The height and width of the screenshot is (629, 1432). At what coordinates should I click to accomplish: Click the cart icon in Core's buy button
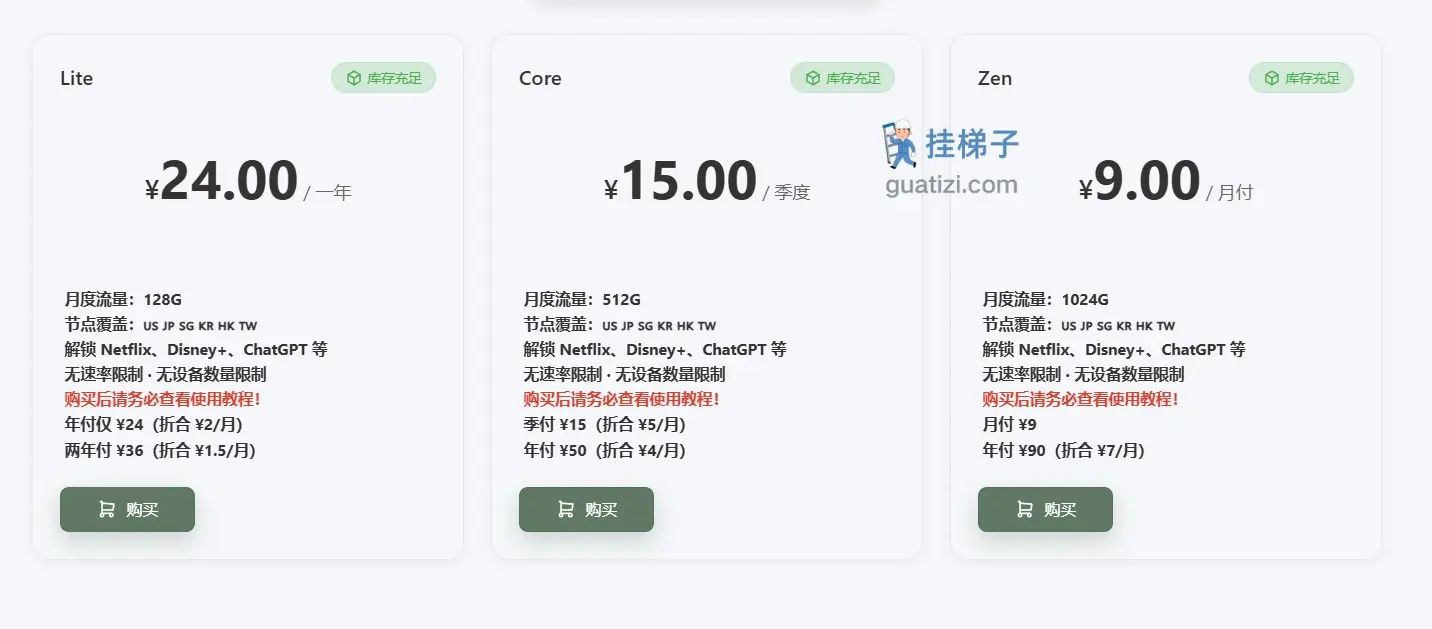tap(566, 510)
